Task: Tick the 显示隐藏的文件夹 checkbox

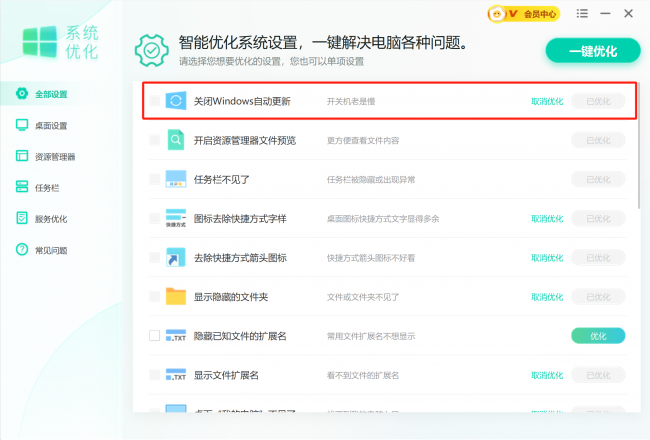Action: [x=155, y=297]
